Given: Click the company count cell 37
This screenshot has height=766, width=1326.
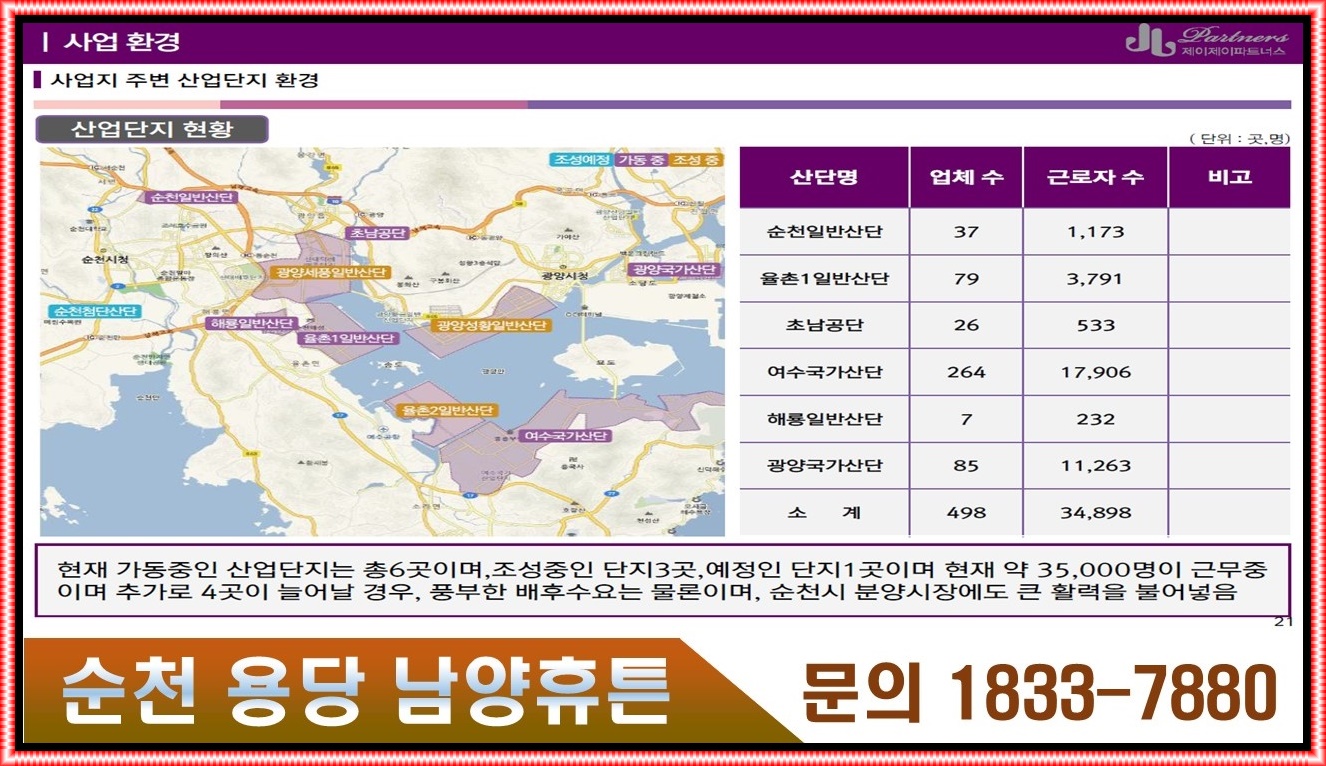Looking at the screenshot, I should point(966,232).
